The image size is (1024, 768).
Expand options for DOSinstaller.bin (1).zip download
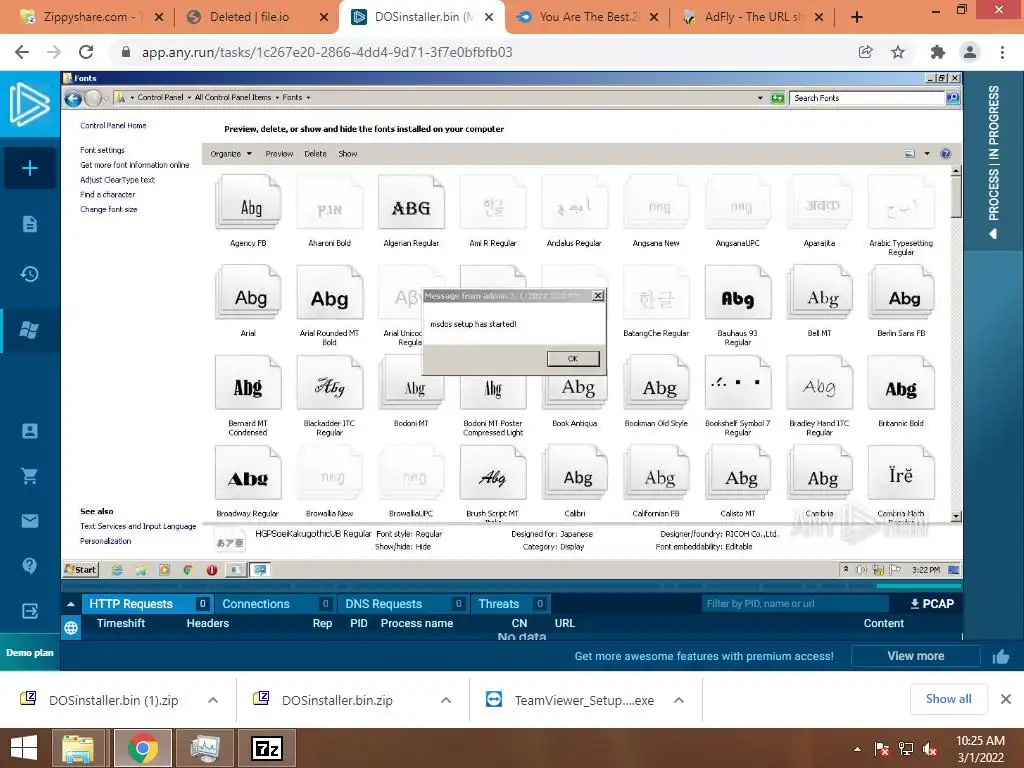pos(213,700)
